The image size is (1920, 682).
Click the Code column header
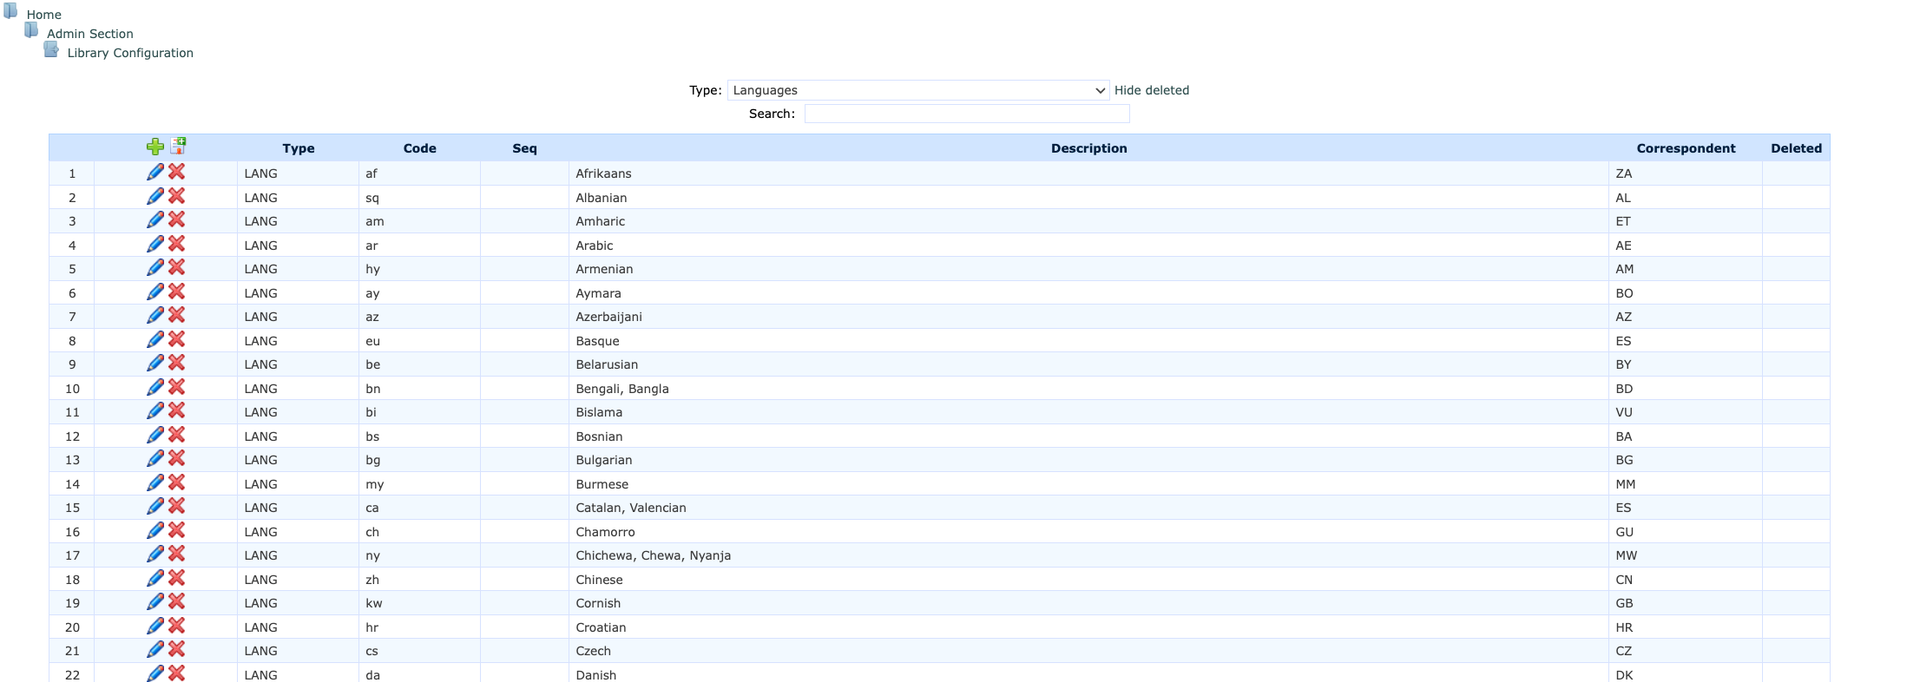pos(419,148)
